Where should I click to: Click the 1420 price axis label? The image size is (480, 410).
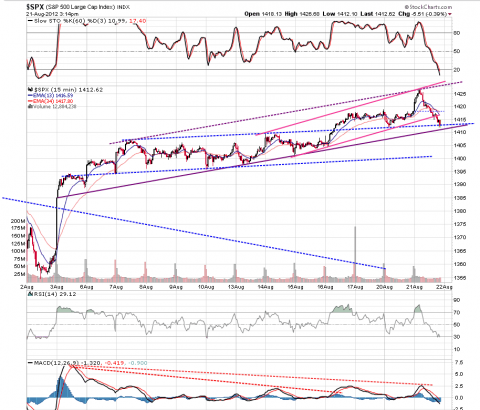coord(460,107)
